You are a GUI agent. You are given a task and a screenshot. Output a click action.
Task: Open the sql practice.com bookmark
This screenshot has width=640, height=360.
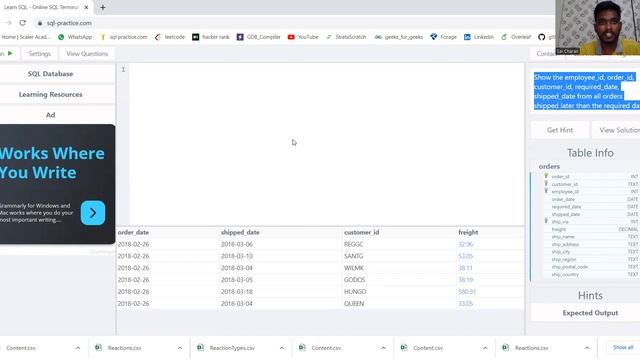coord(124,37)
